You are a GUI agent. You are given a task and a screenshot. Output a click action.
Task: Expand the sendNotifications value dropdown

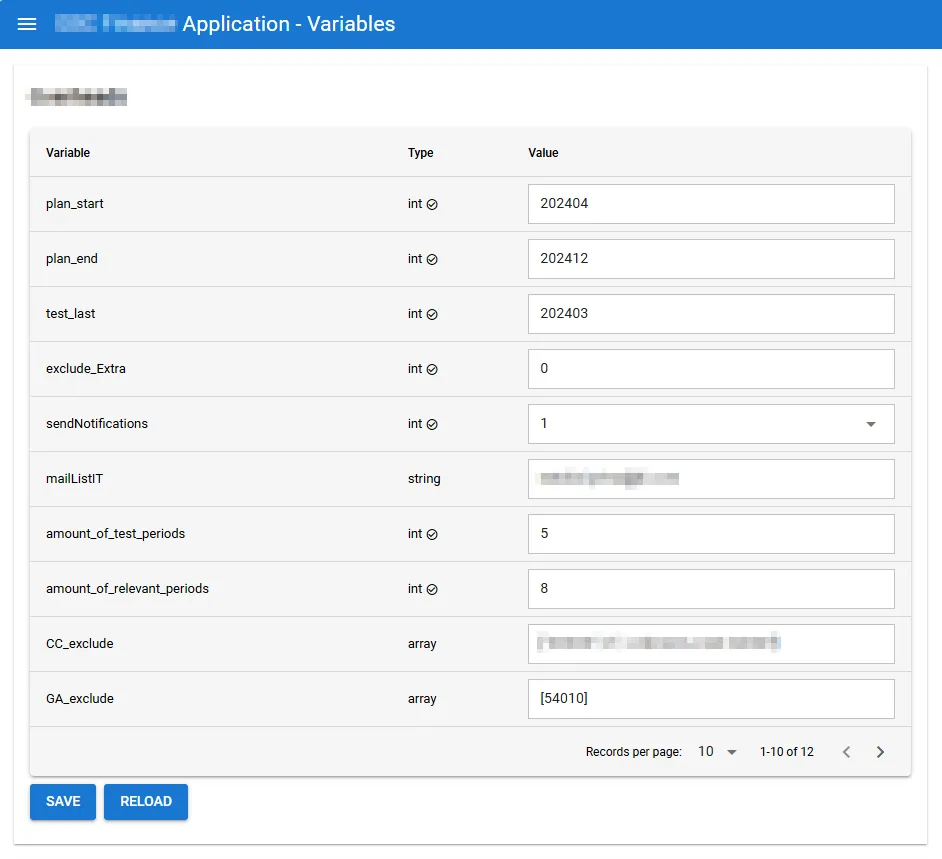click(x=870, y=424)
